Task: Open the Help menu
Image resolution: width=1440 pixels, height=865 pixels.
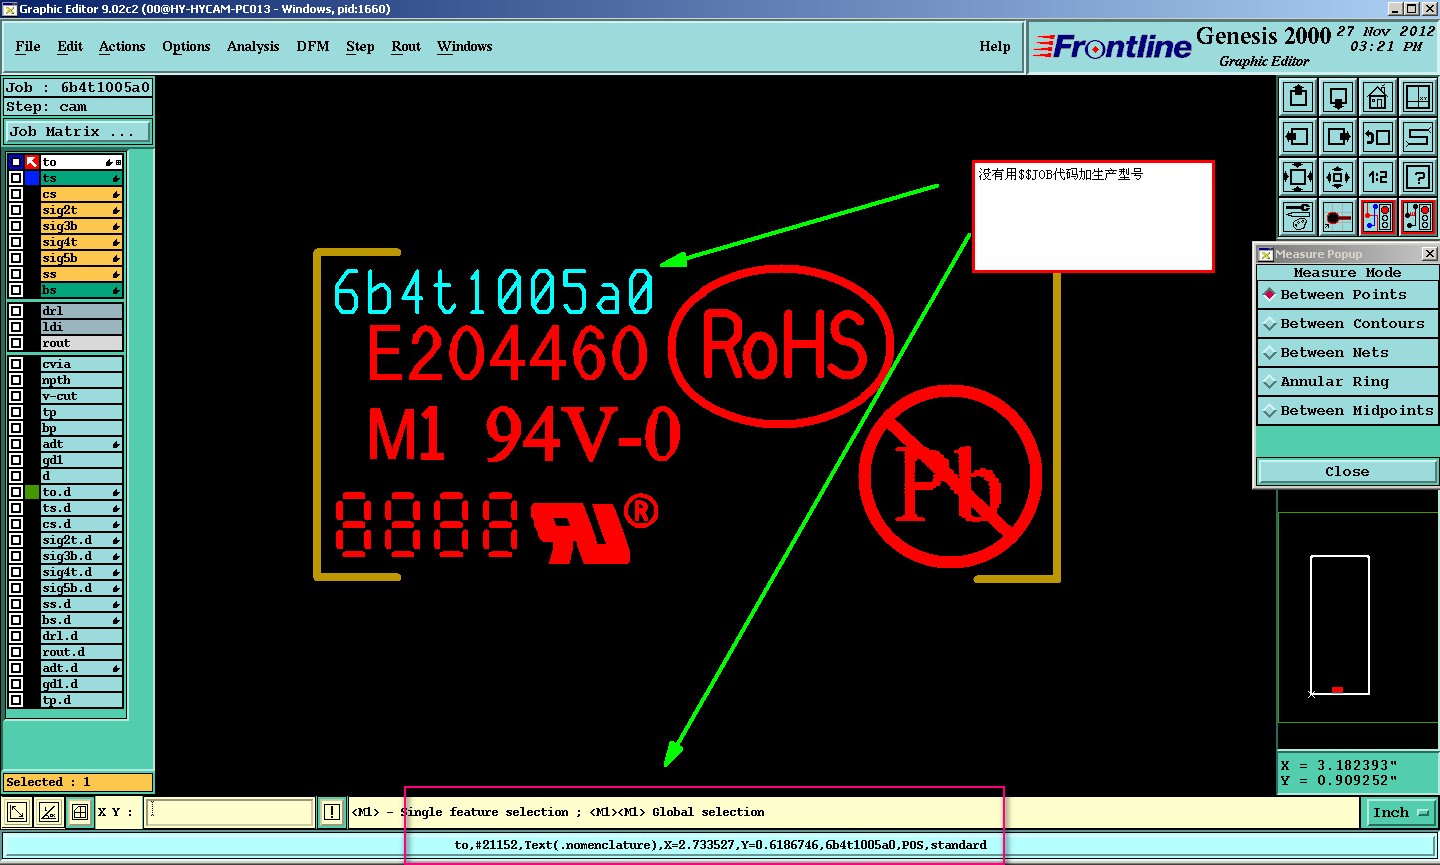Action: 995,47
